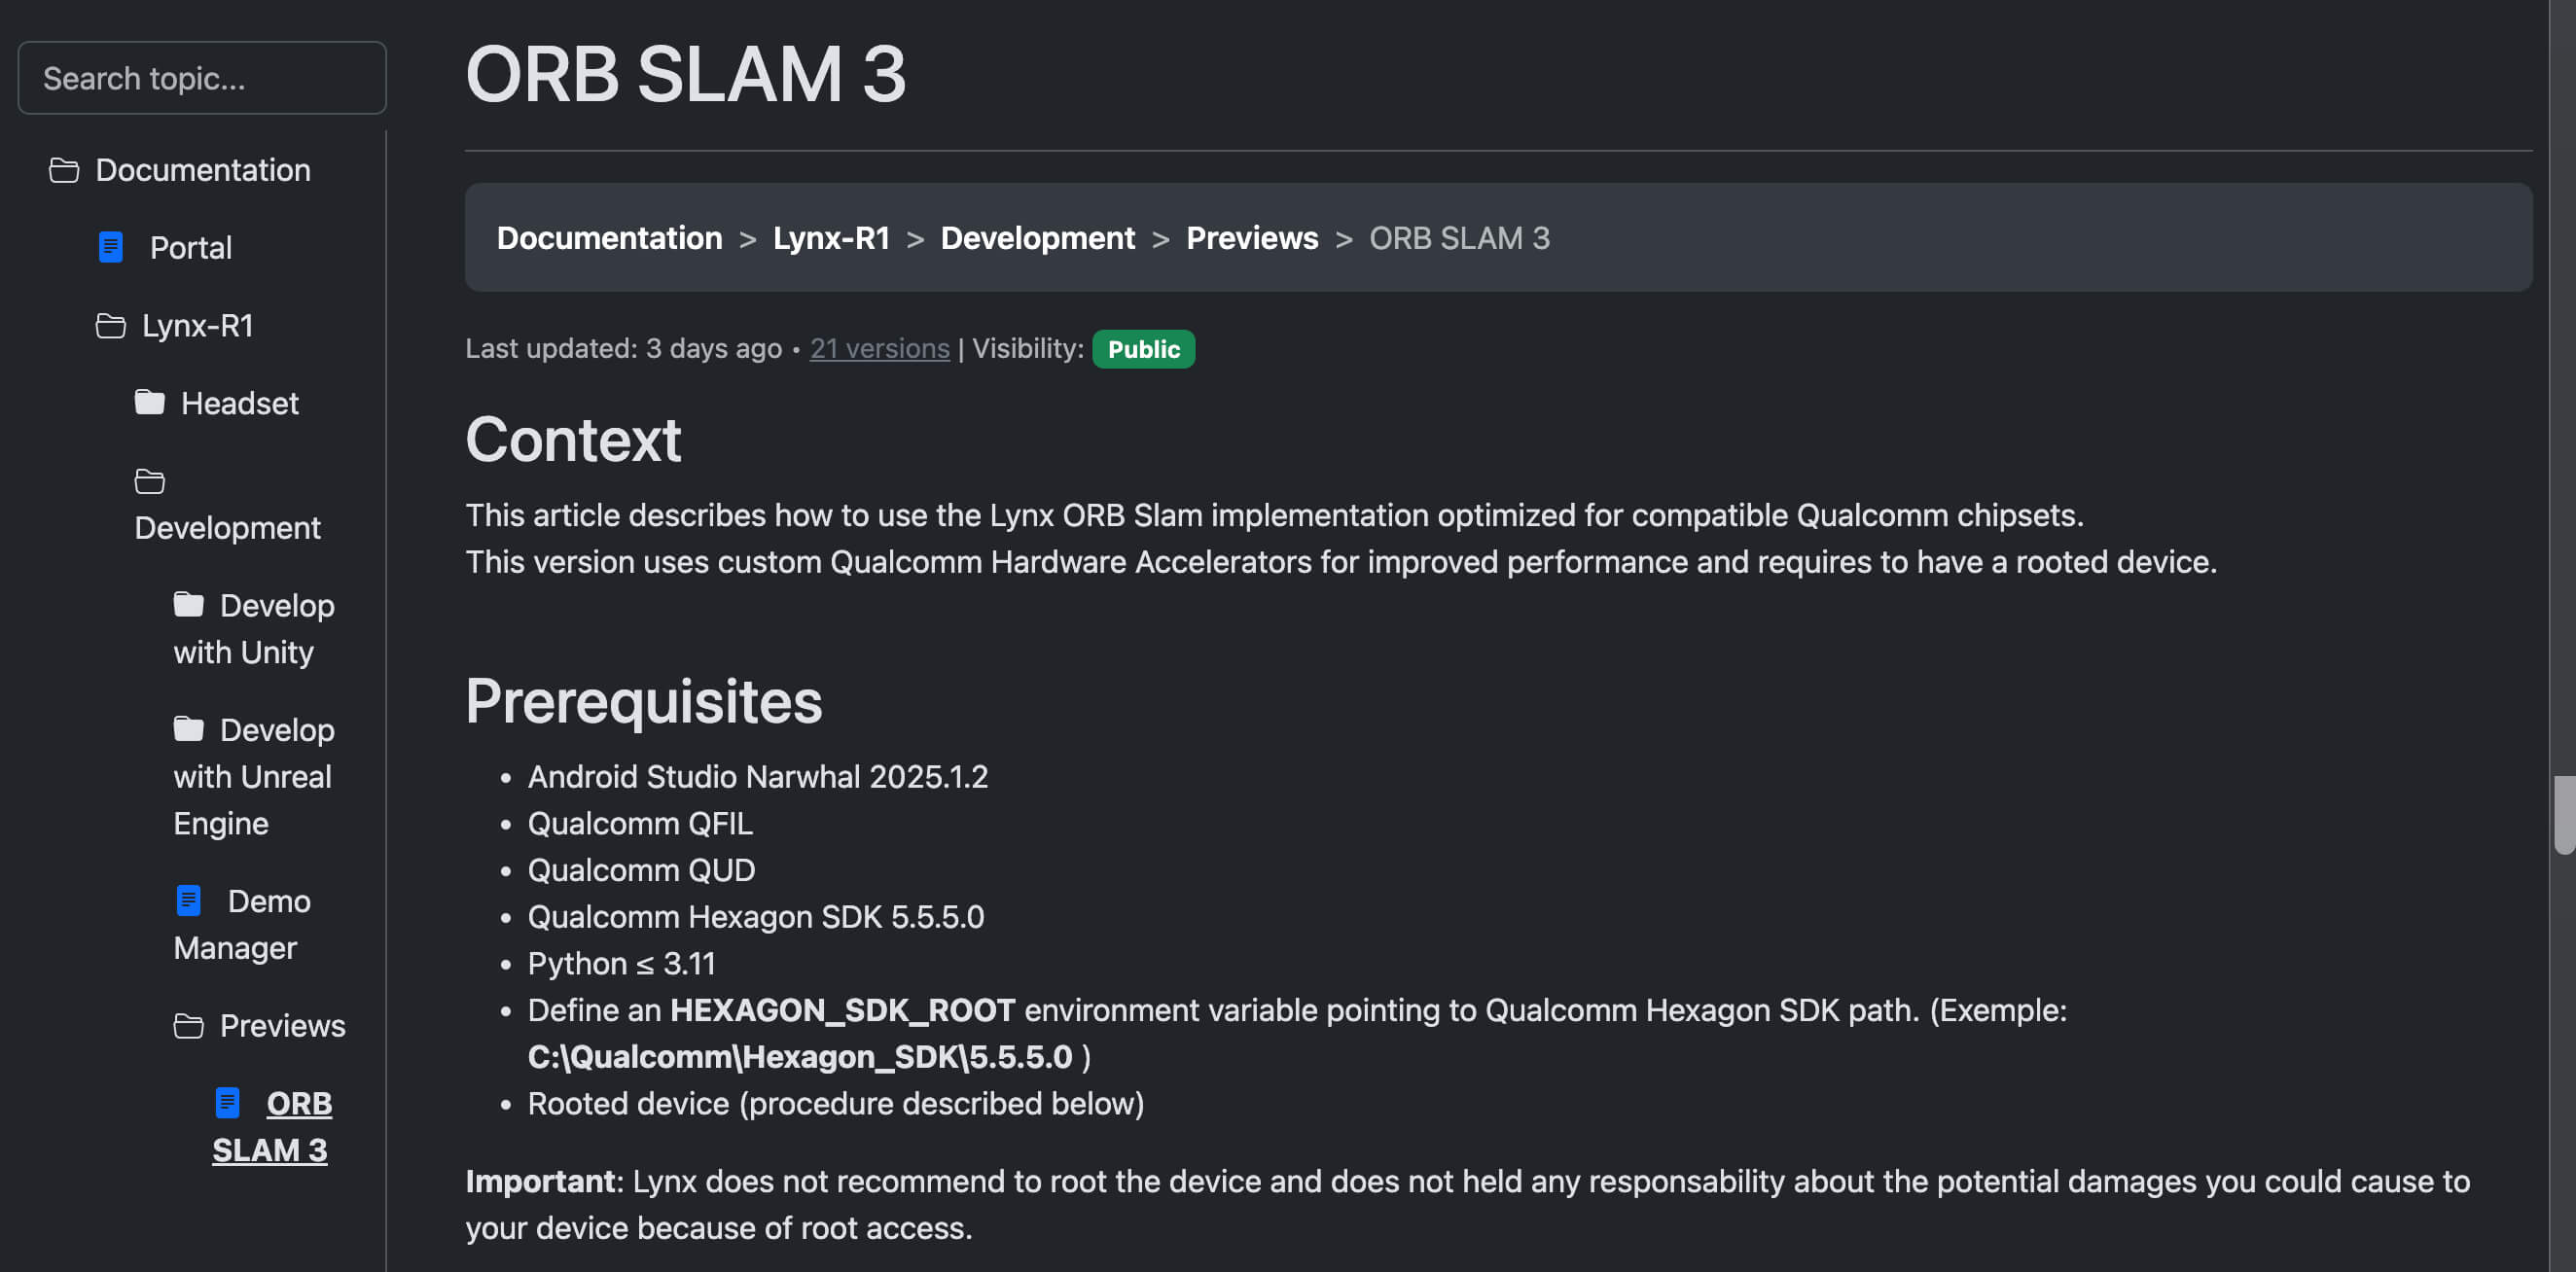
Task: Click the Develop with Unity folder icon
Action: tap(188, 605)
